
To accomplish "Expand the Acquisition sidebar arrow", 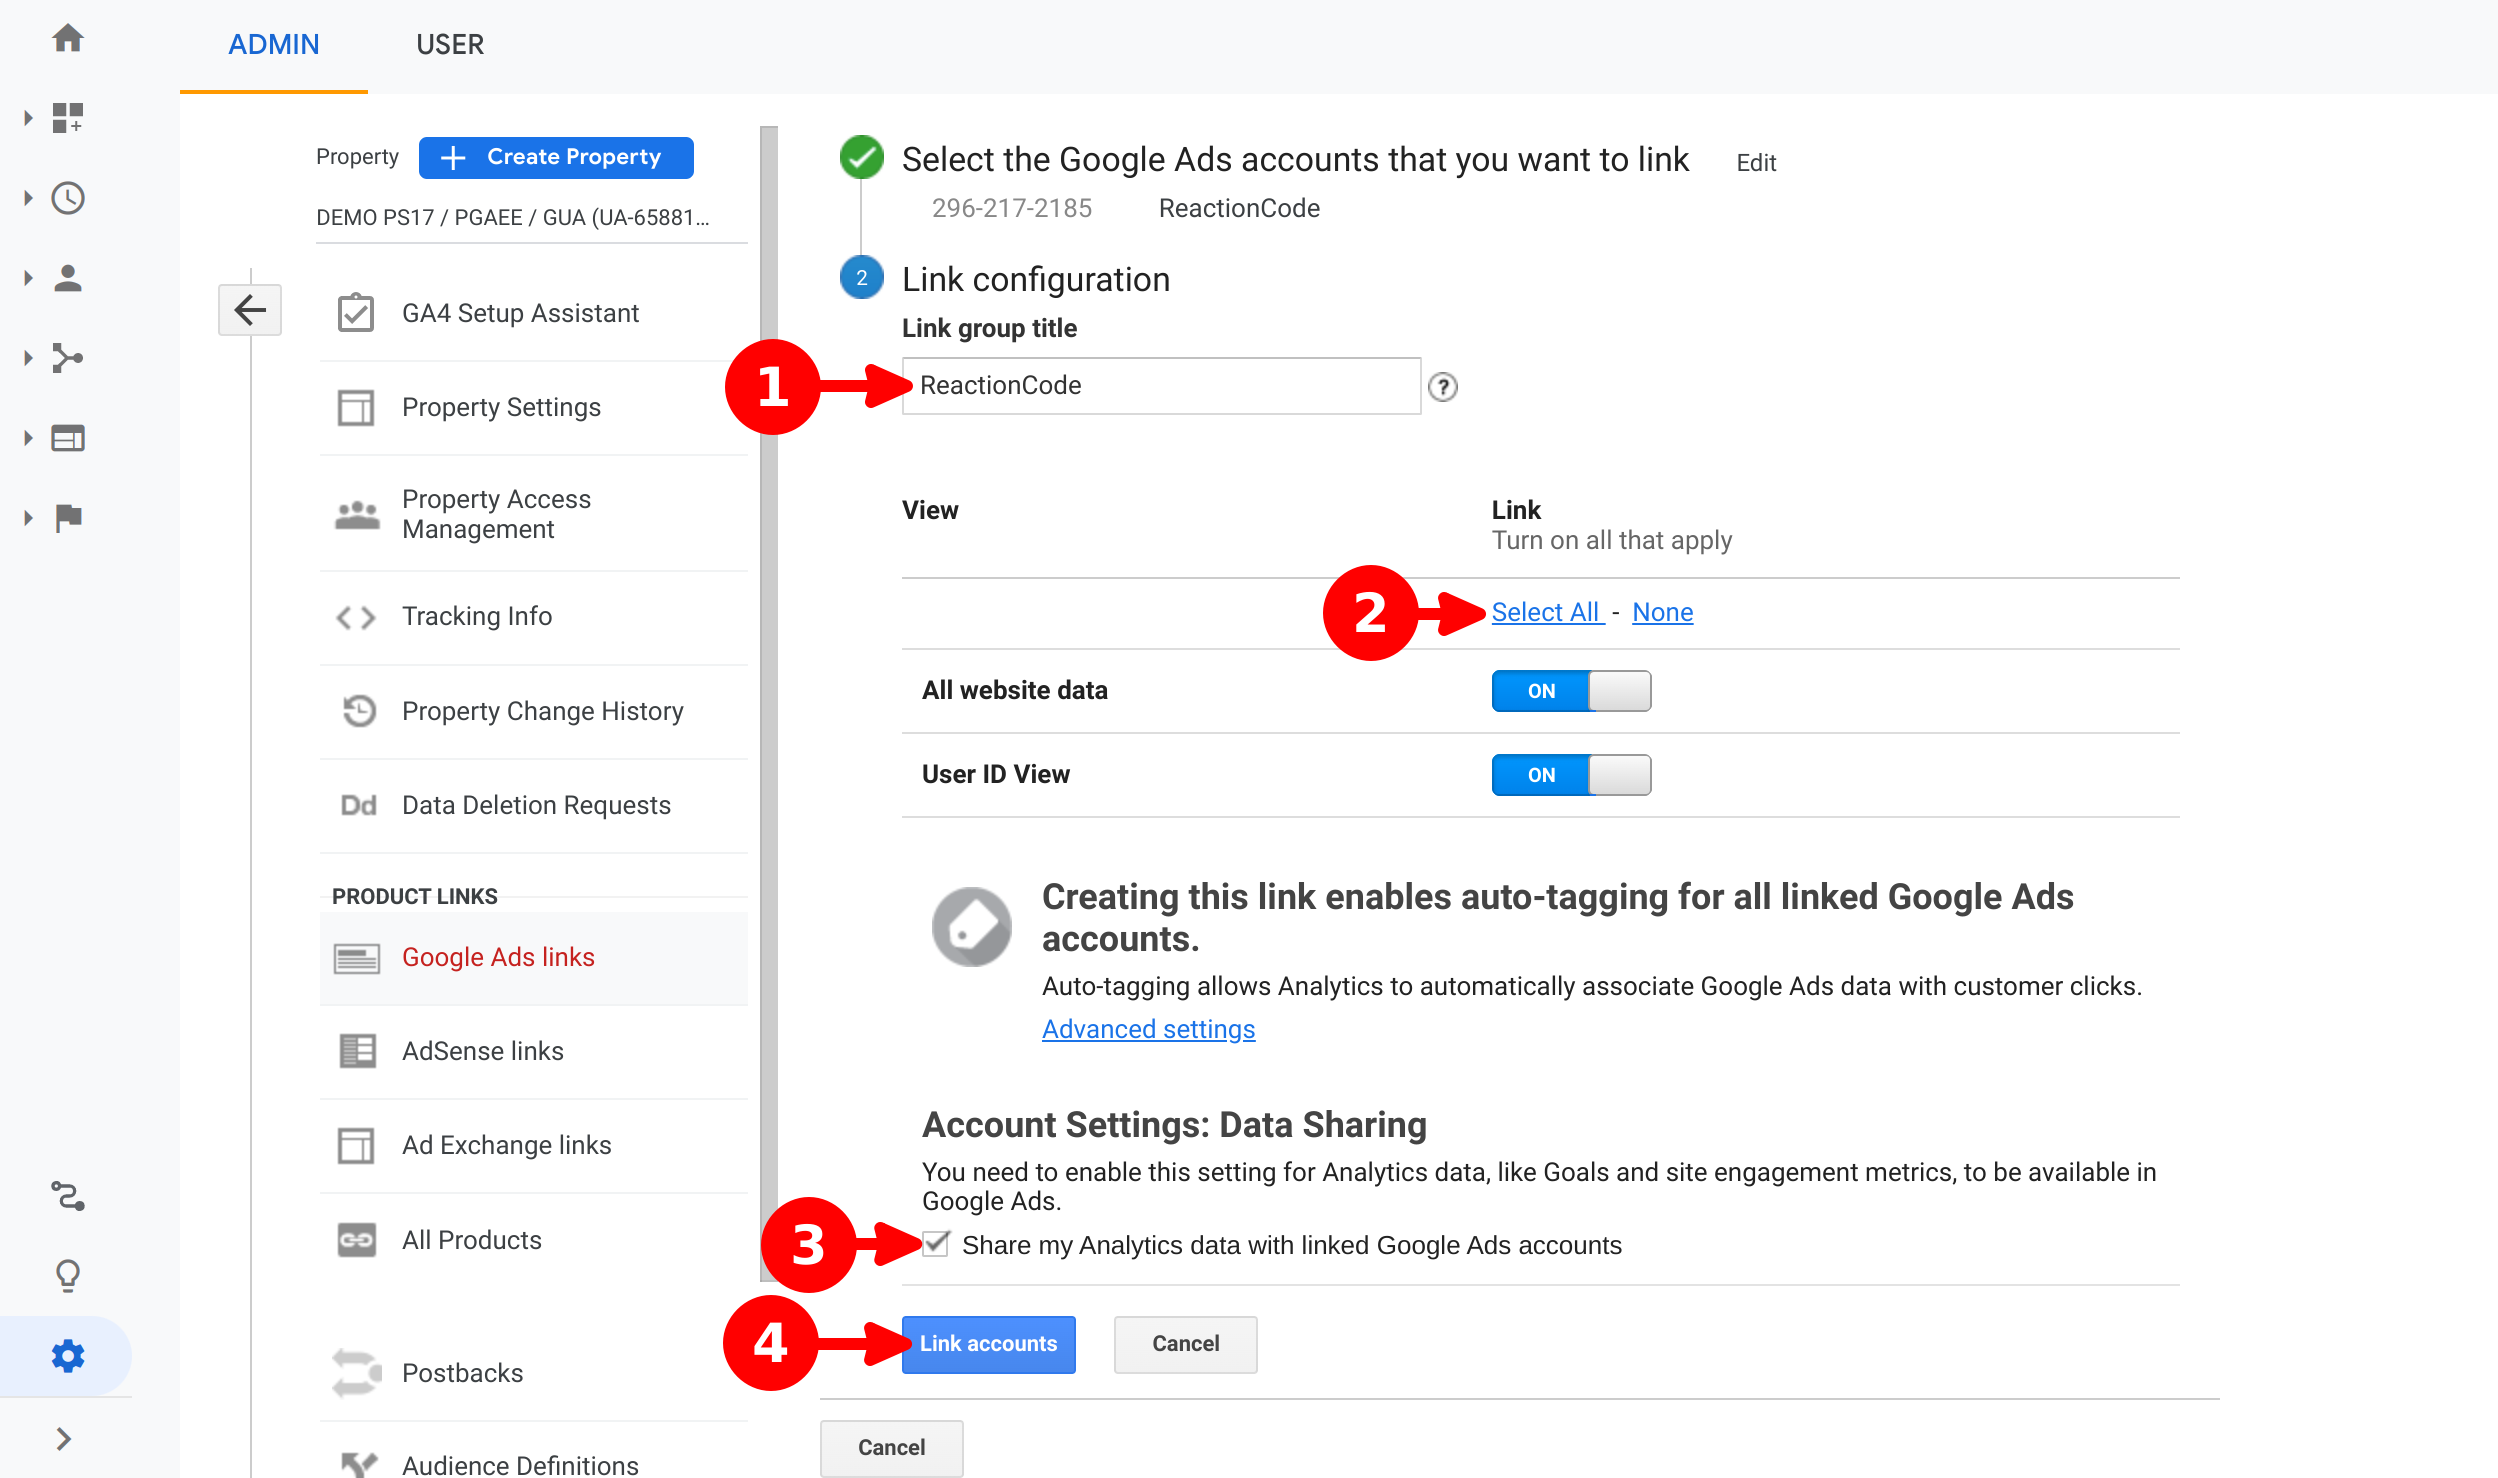I will (x=28, y=358).
